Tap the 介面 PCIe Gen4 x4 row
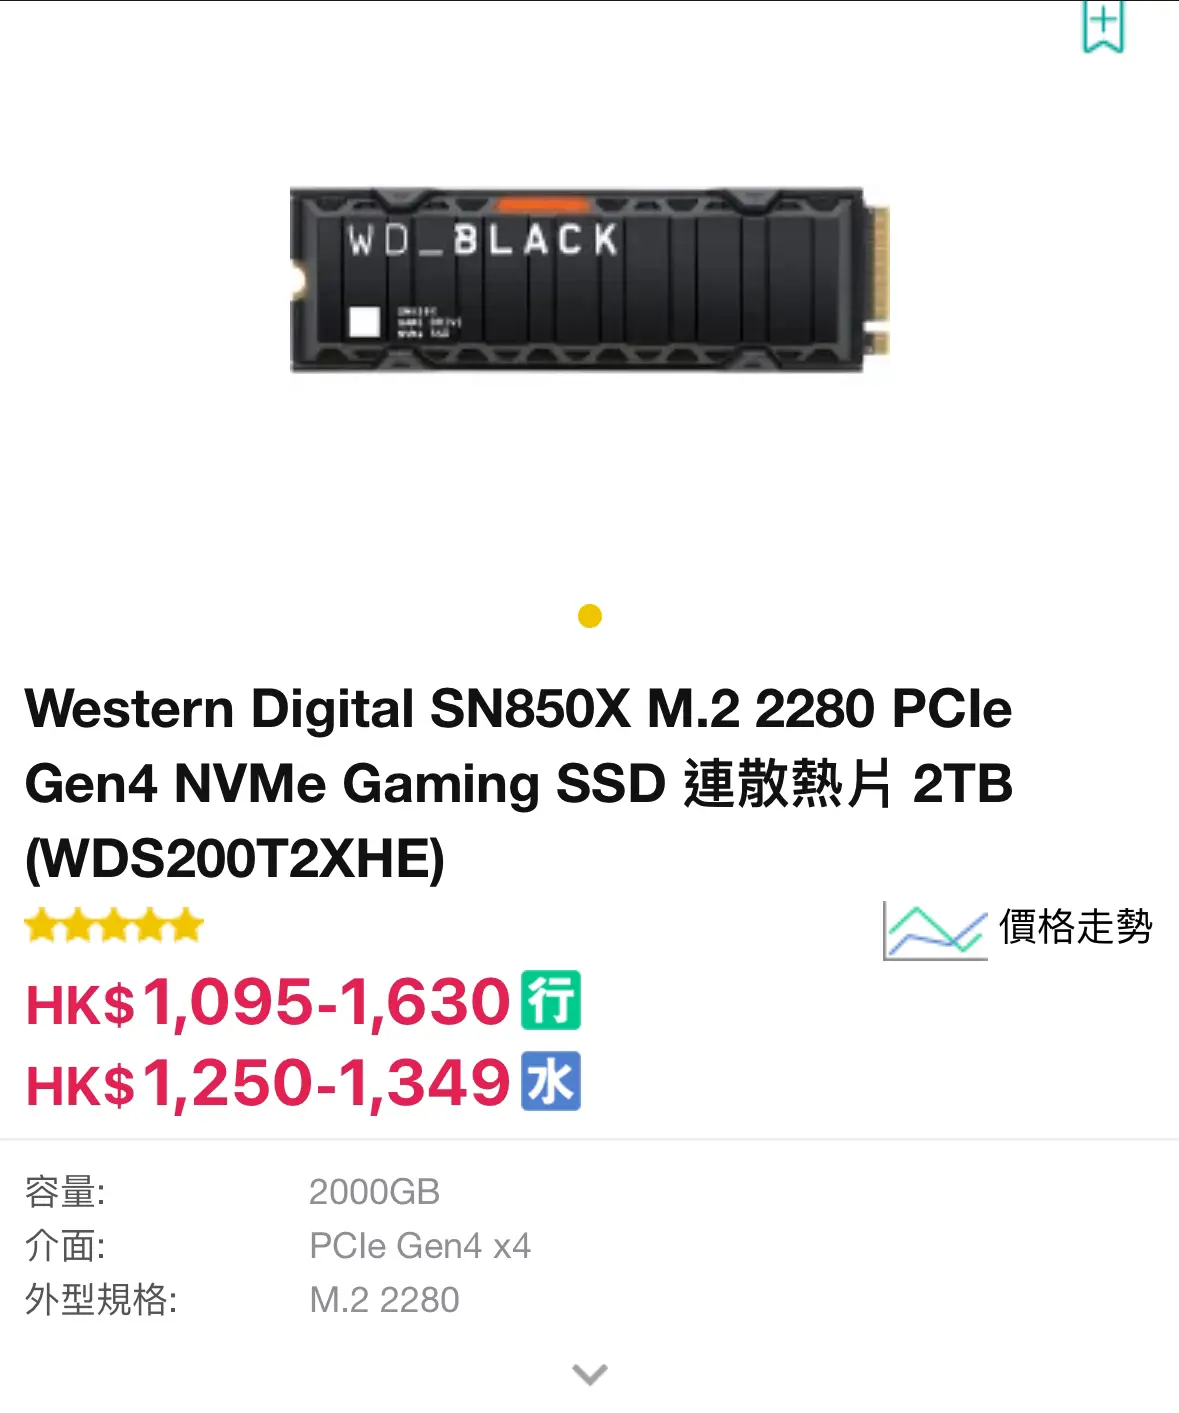 tap(589, 1246)
